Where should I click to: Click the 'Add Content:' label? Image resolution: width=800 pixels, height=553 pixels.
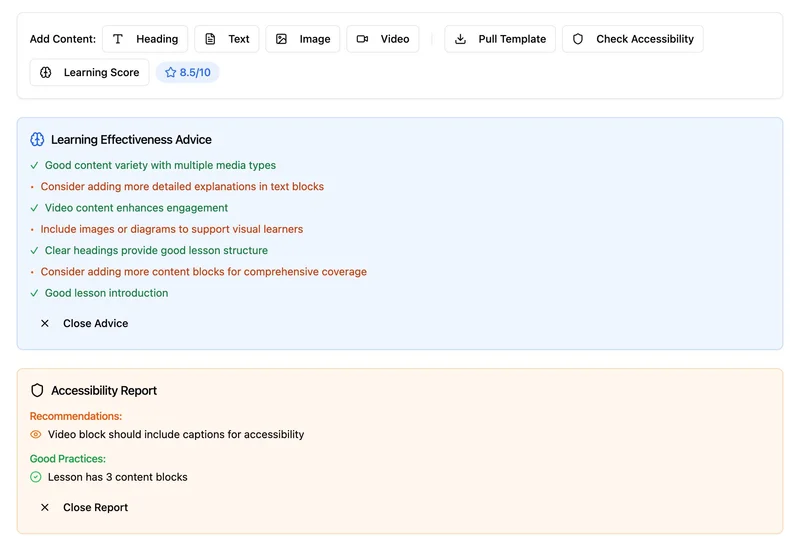(63, 39)
